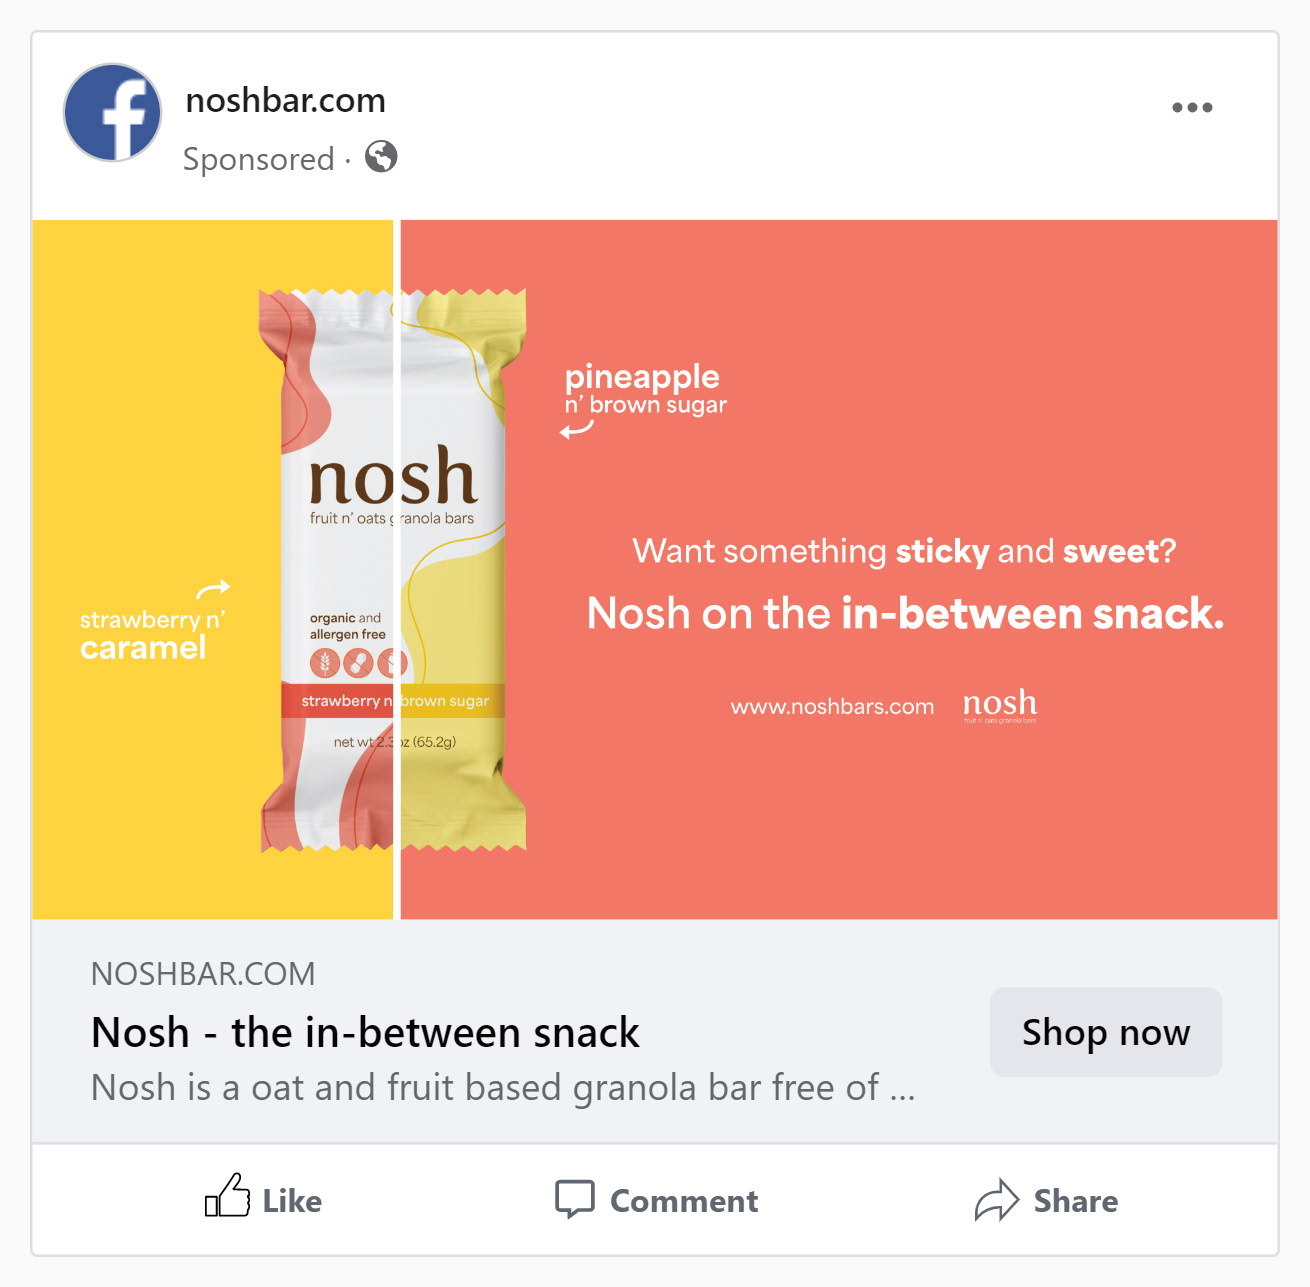Image resolution: width=1310 pixels, height=1287 pixels.
Task: Click the Sponsored label
Action: click(259, 159)
